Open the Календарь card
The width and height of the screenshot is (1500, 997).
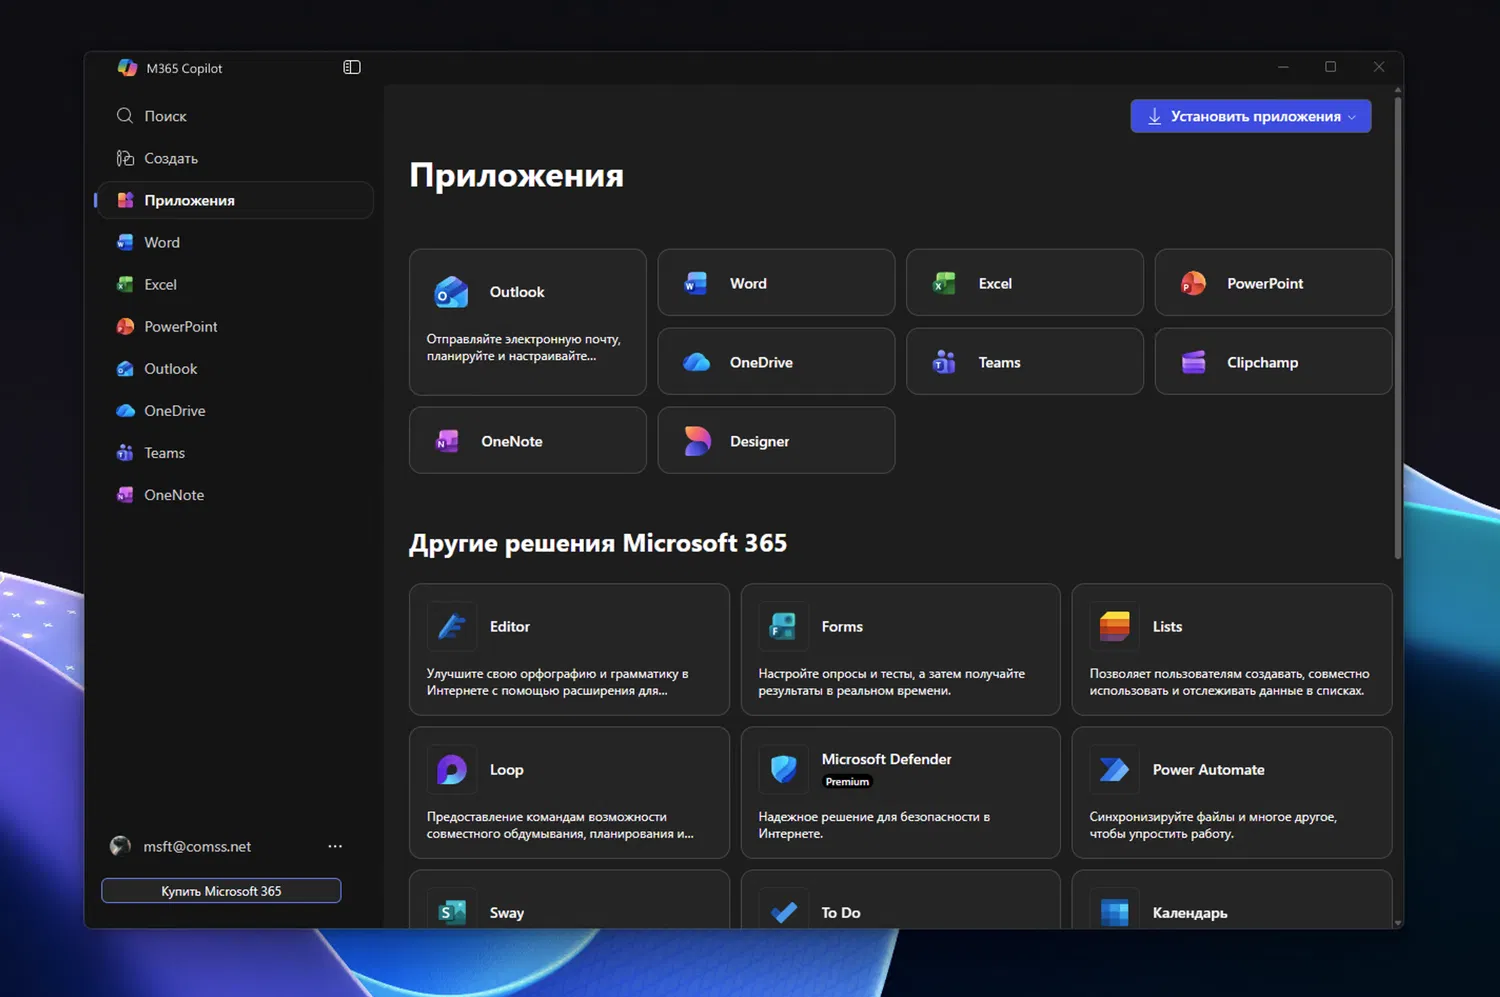tap(1232, 900)
